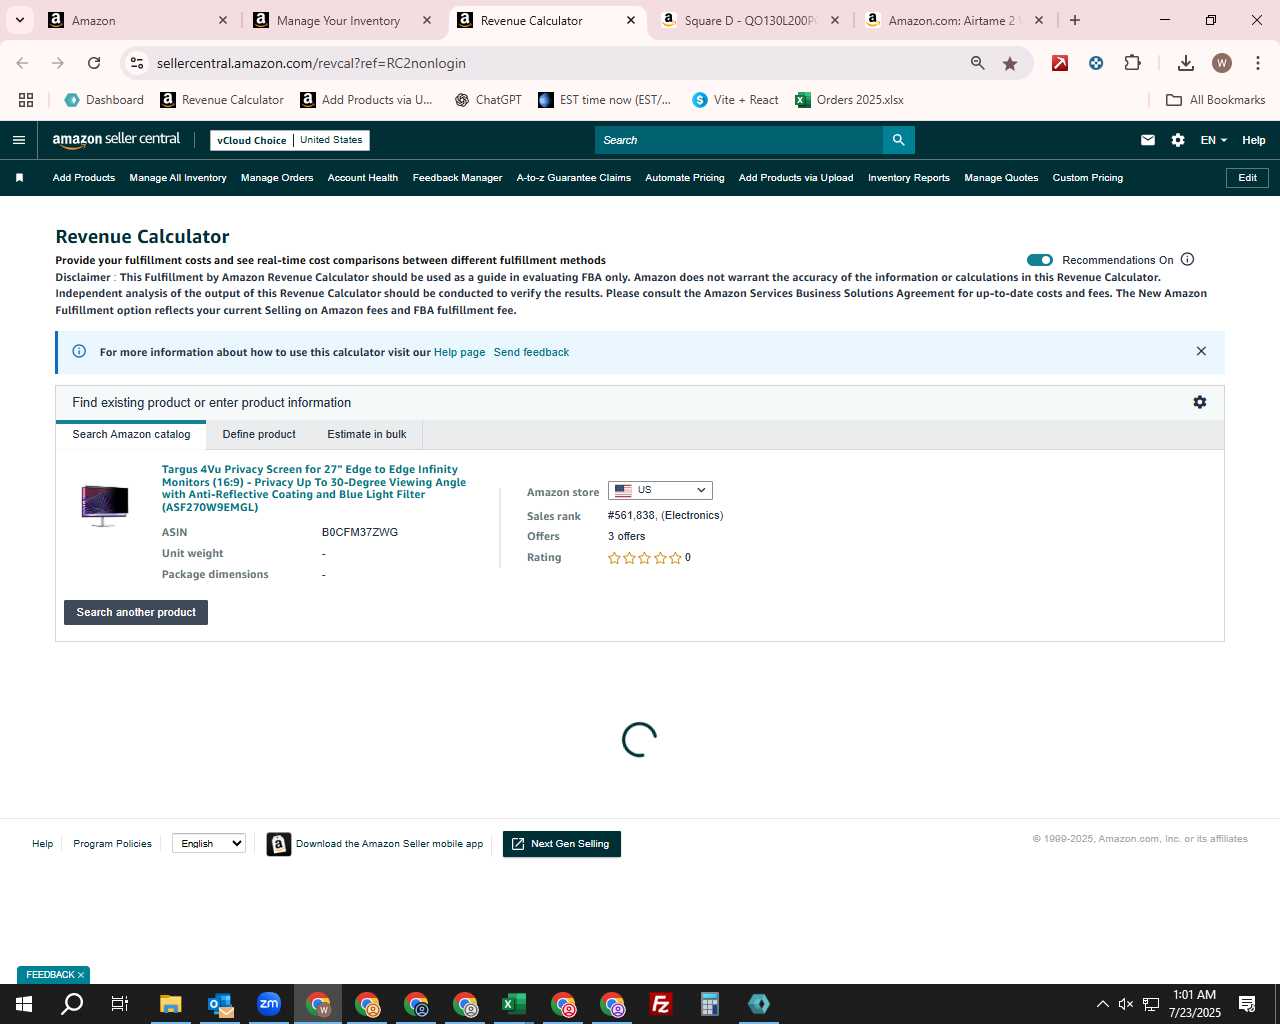1280x1024 pixels.
Task: Open the Seller Central hamburger menu
Action: pyautogui.click(x=19, y=140)
